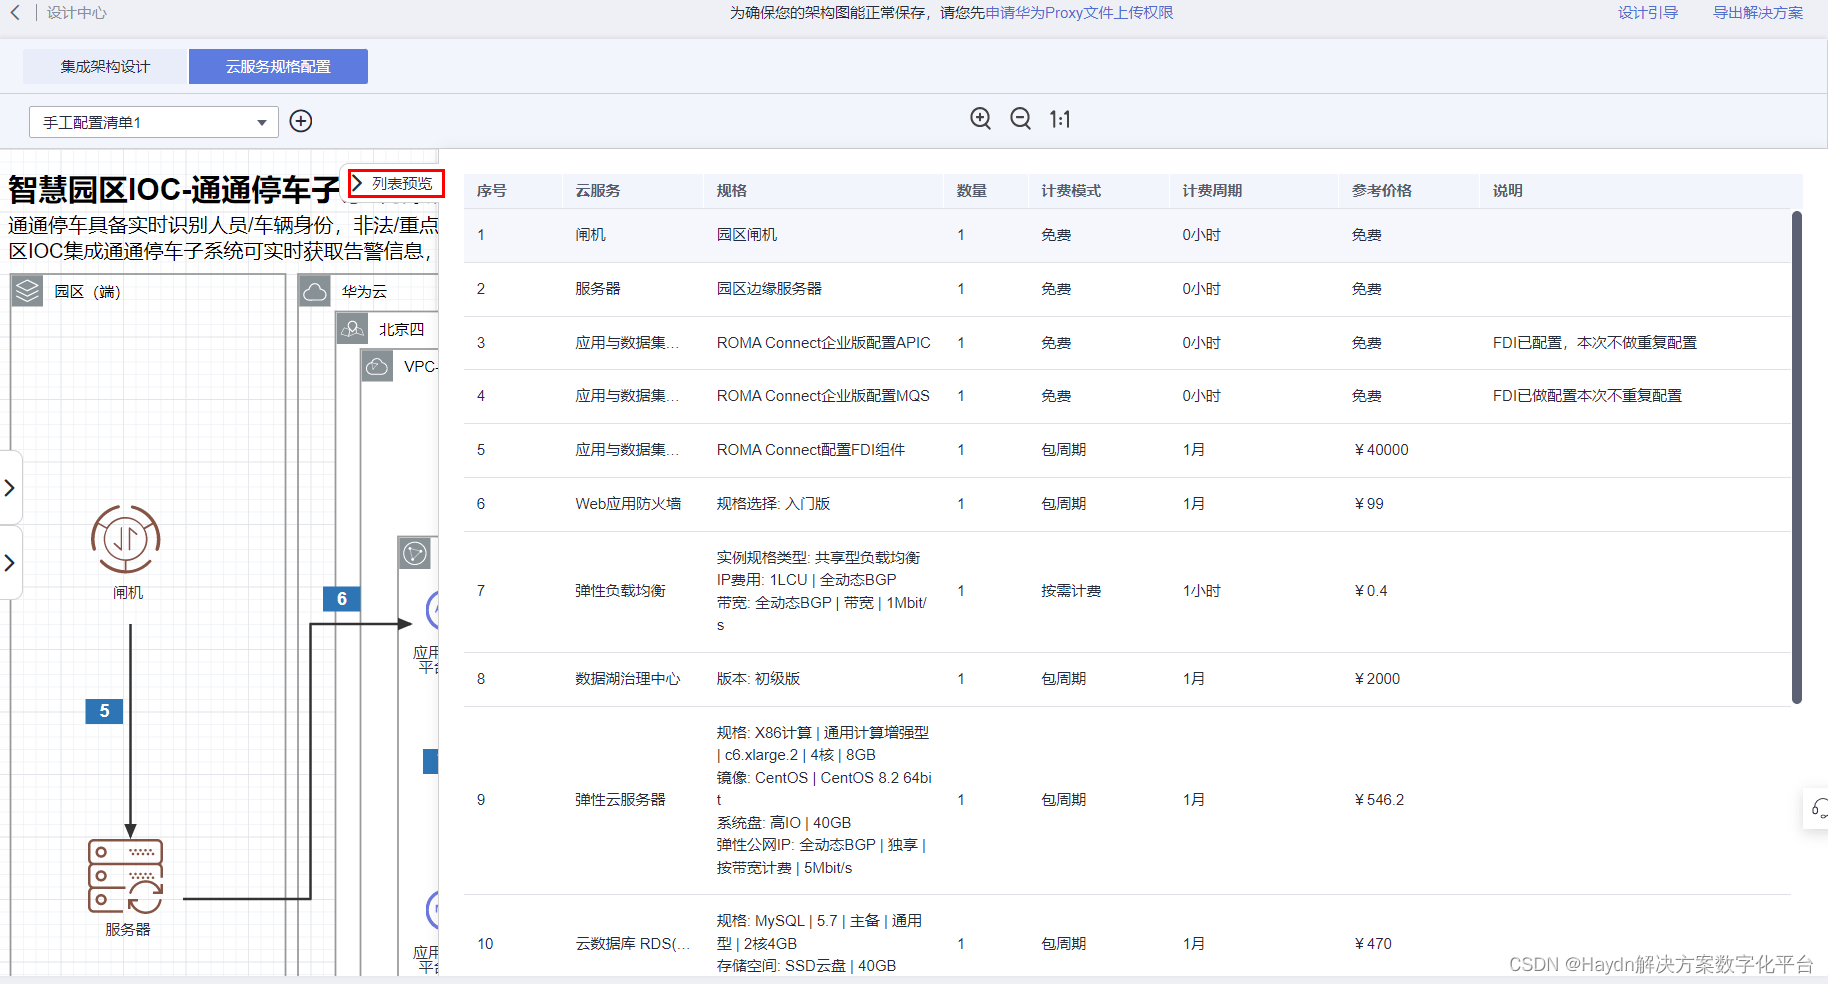Select the 闸机 gate icon in diagram
Screen dimensions: 1828x984
click(126, 539)
